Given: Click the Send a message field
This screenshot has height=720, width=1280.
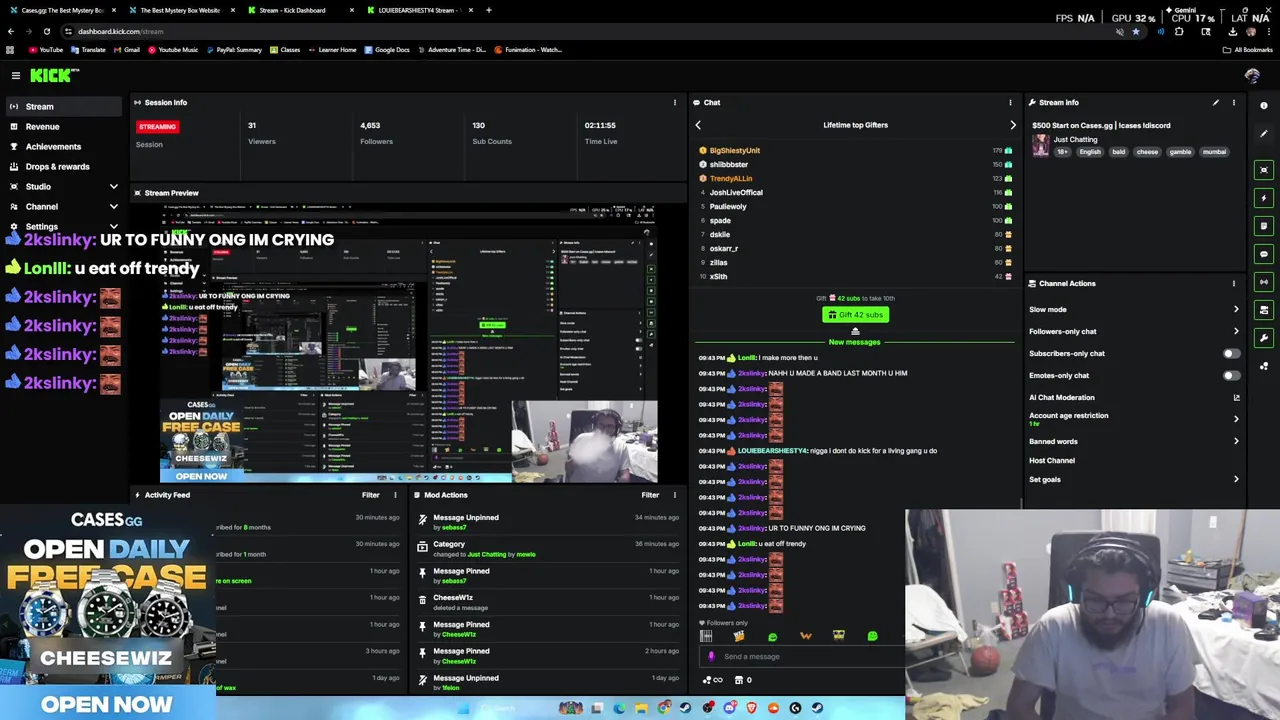Looking at the screenshot, I should point(800,657).
